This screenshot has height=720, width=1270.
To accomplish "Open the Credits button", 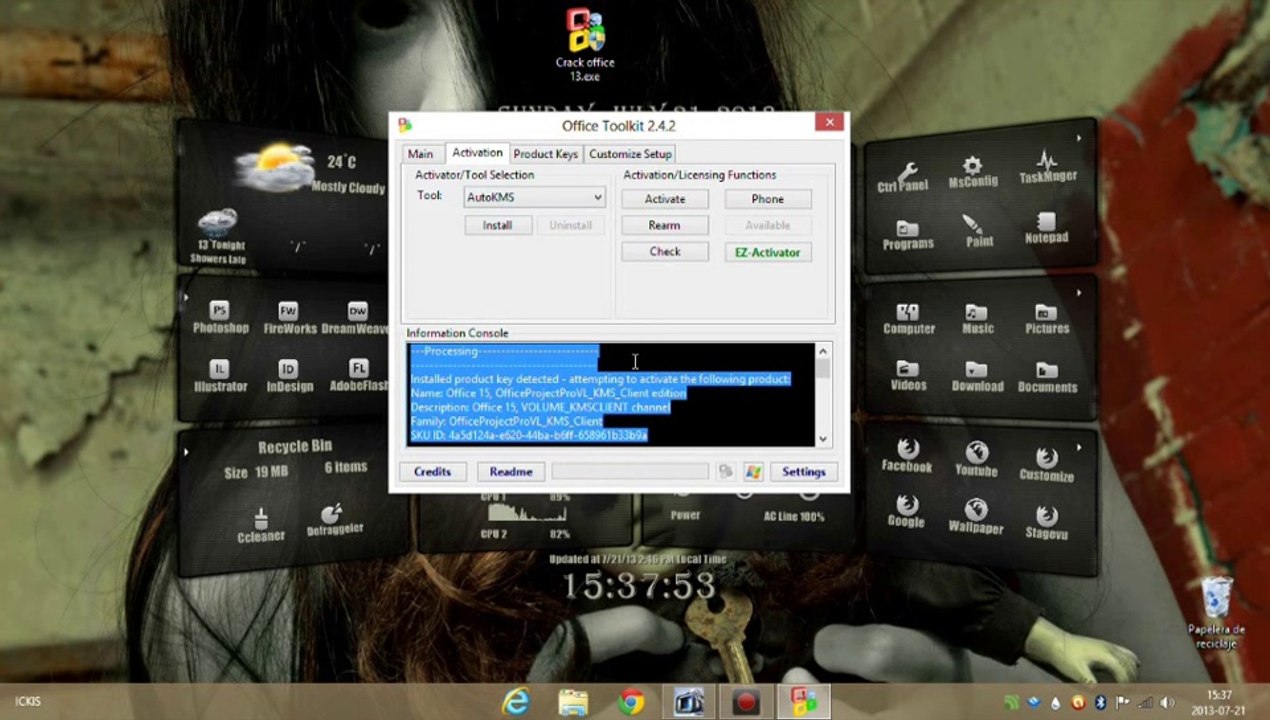I will 433,471.
